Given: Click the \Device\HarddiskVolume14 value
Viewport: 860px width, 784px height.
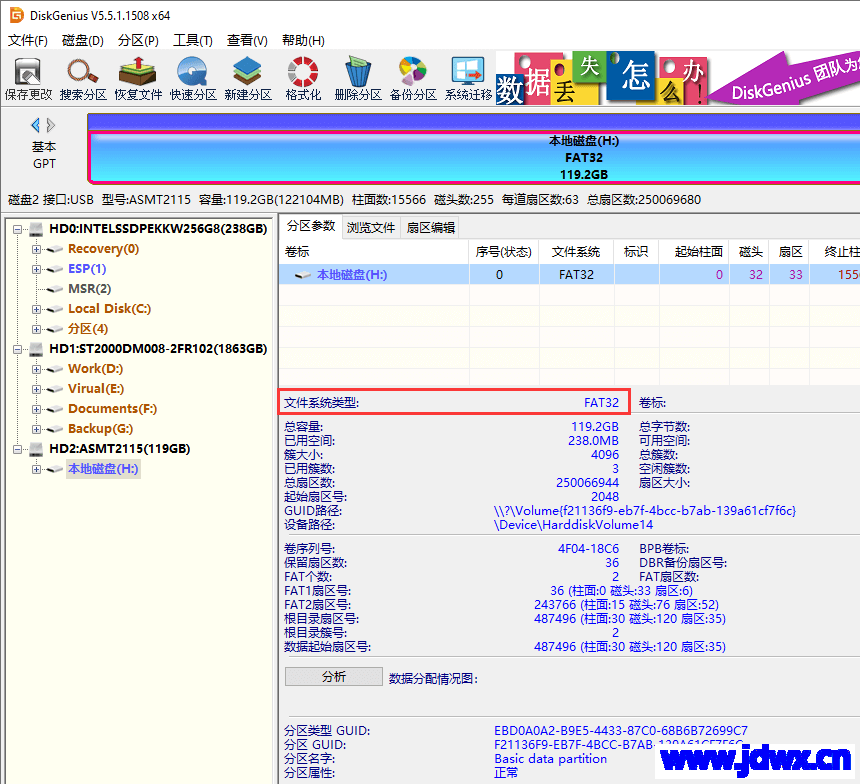Looking at the screenshot, I should (x=573, y=525).
